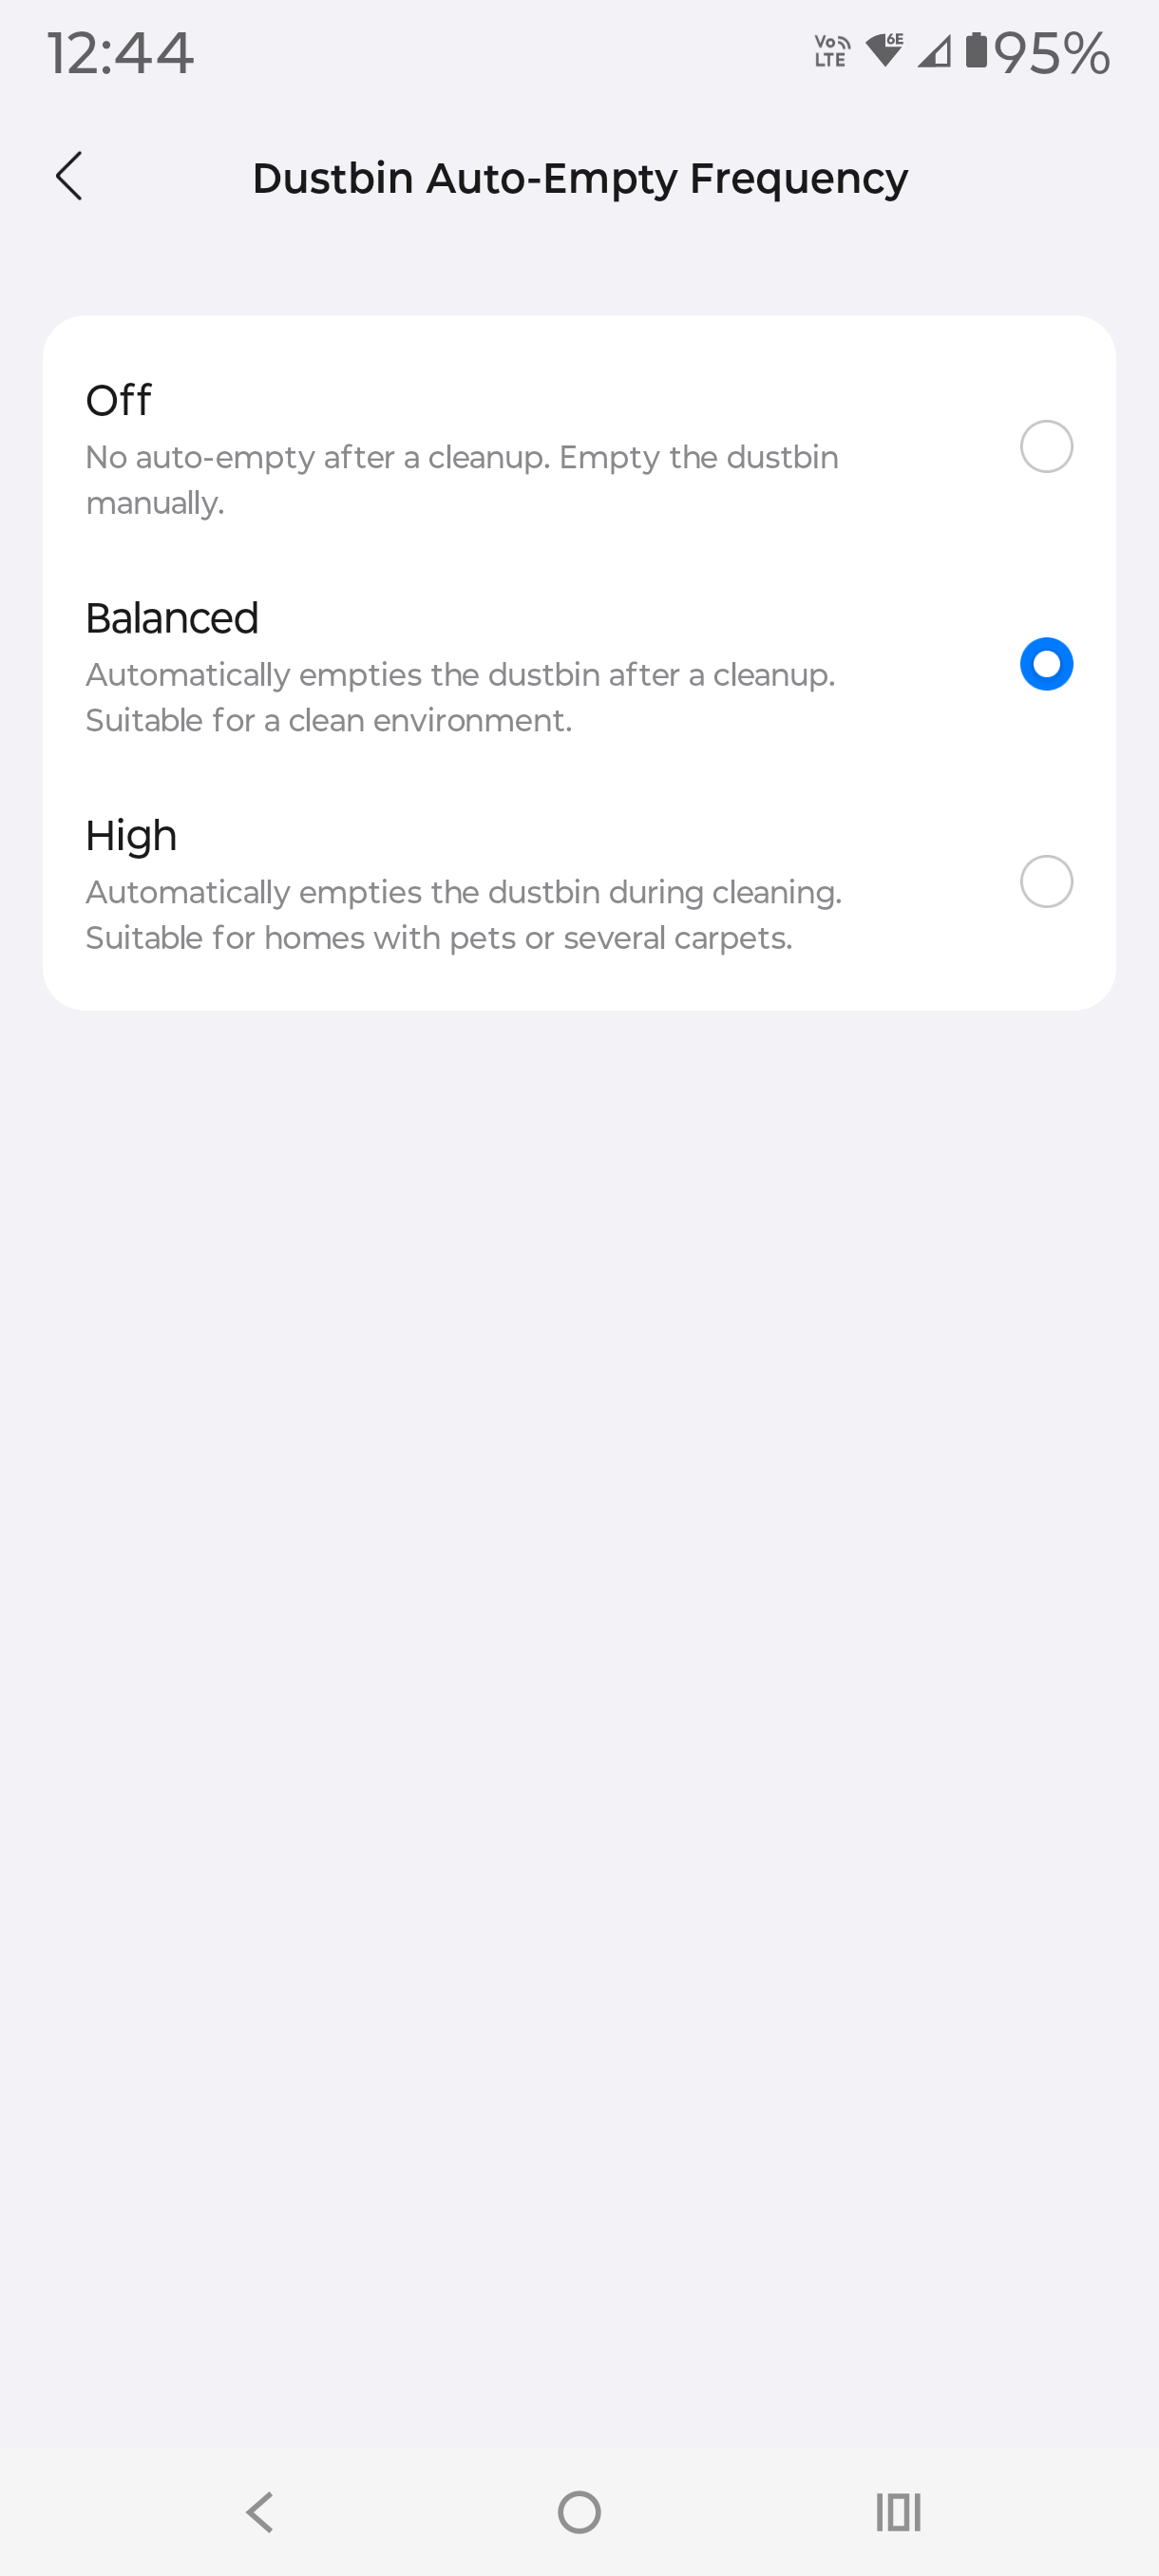This screenshot has height=2576, width=1159.
Task: Tap the "Off" option label
Action: point(119,400)
